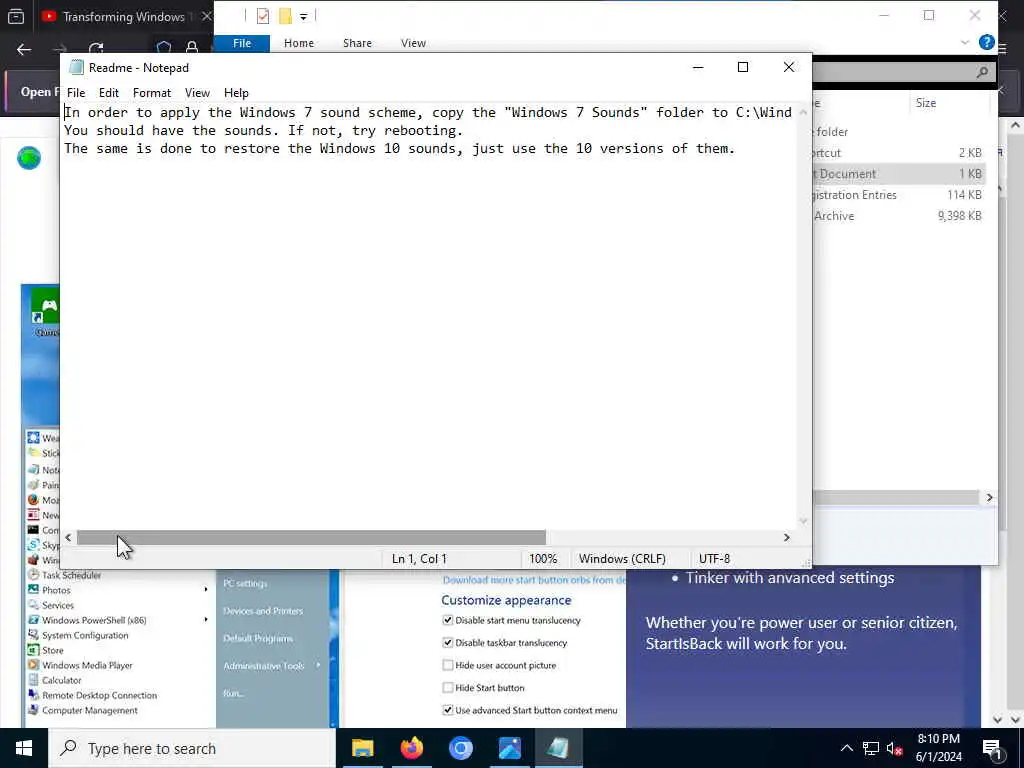The width and height of the screenshot is (1024, 768).
Task: Enable the Hide Start button checkbox
Action: tap(447, 688)
